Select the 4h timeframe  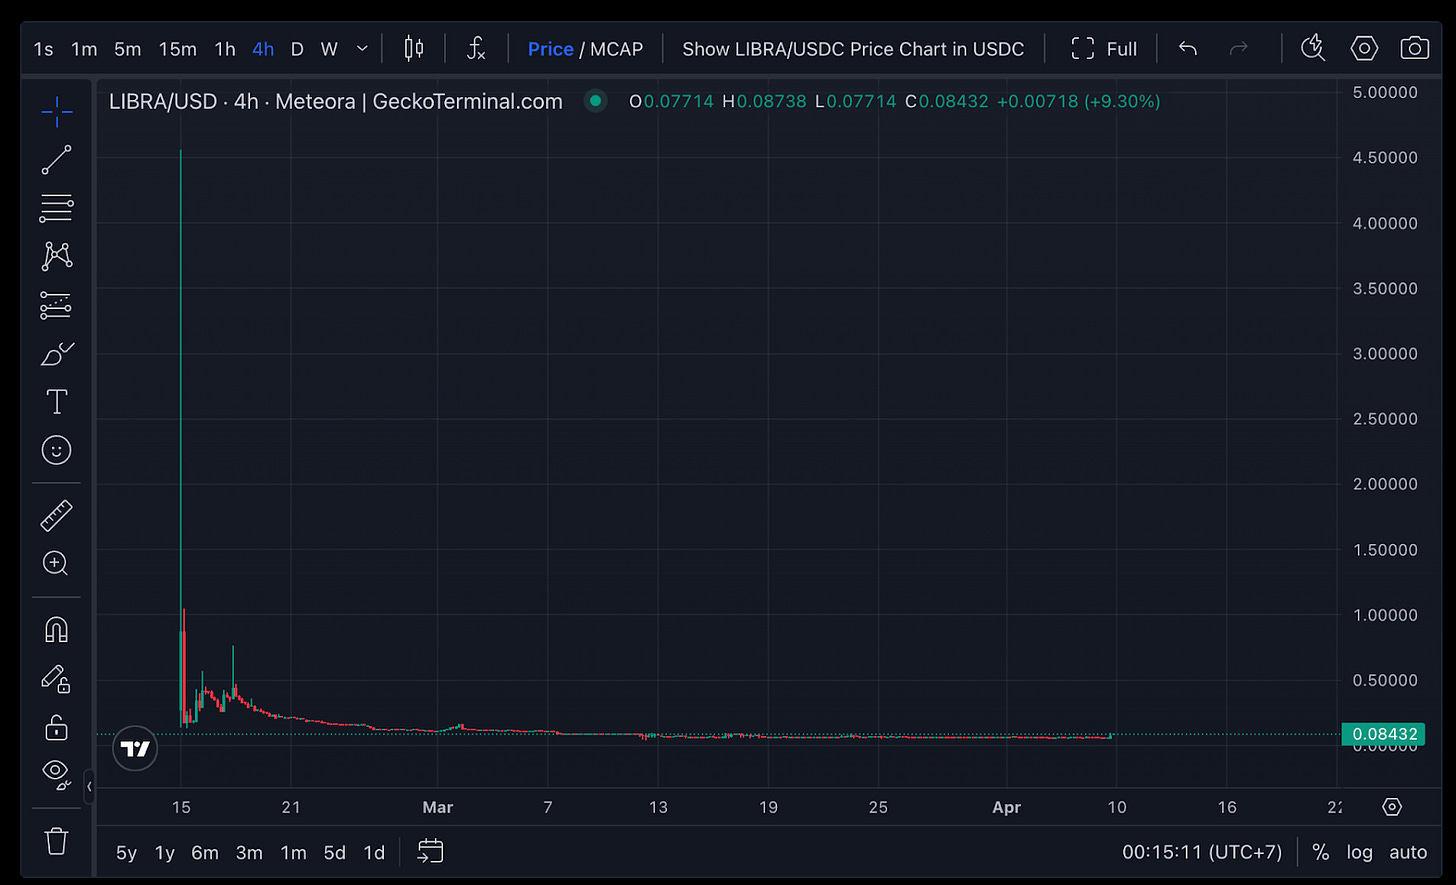tap(263, 48)
